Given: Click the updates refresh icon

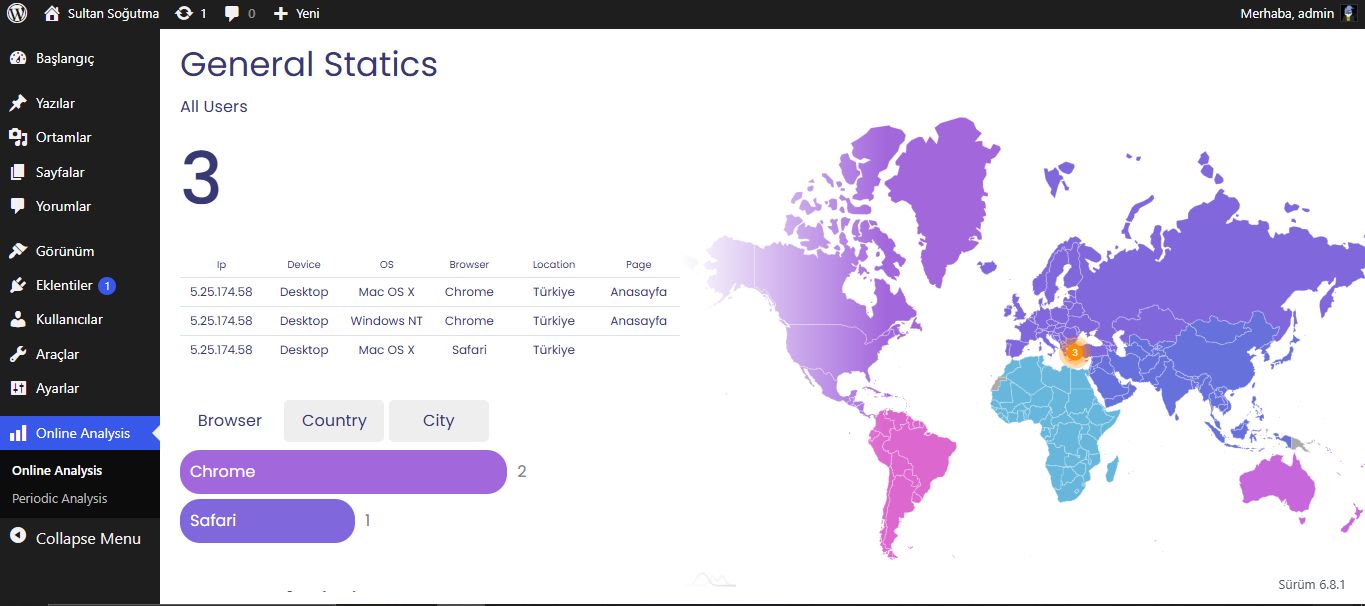Looking at the screenshot, I should pos(183,14).
